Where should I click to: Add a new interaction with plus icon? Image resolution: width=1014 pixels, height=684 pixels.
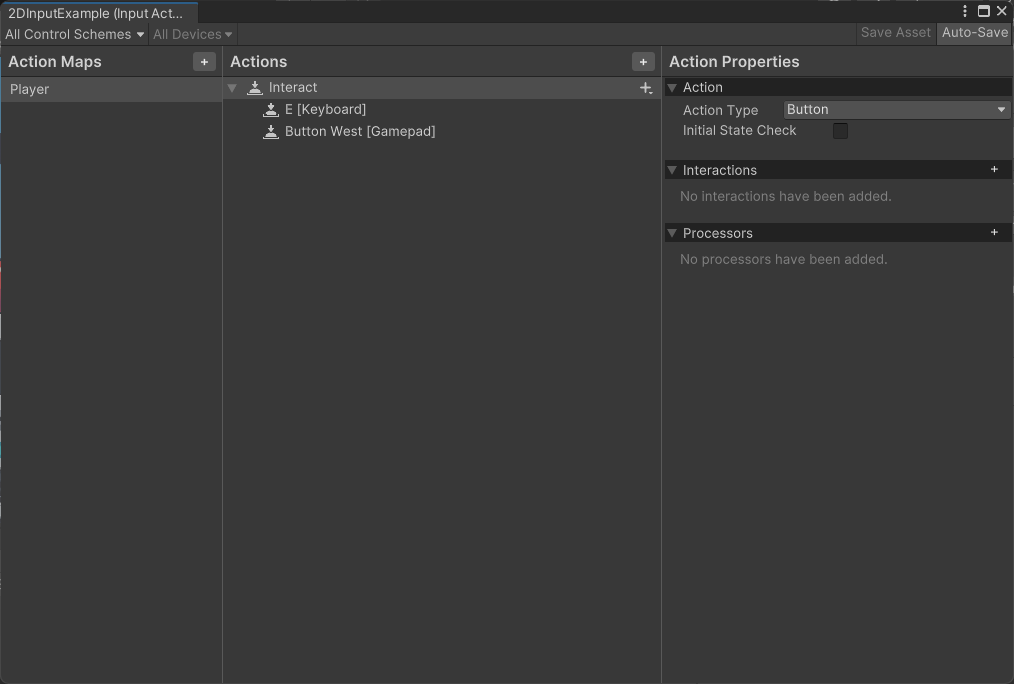click(994, 170)
